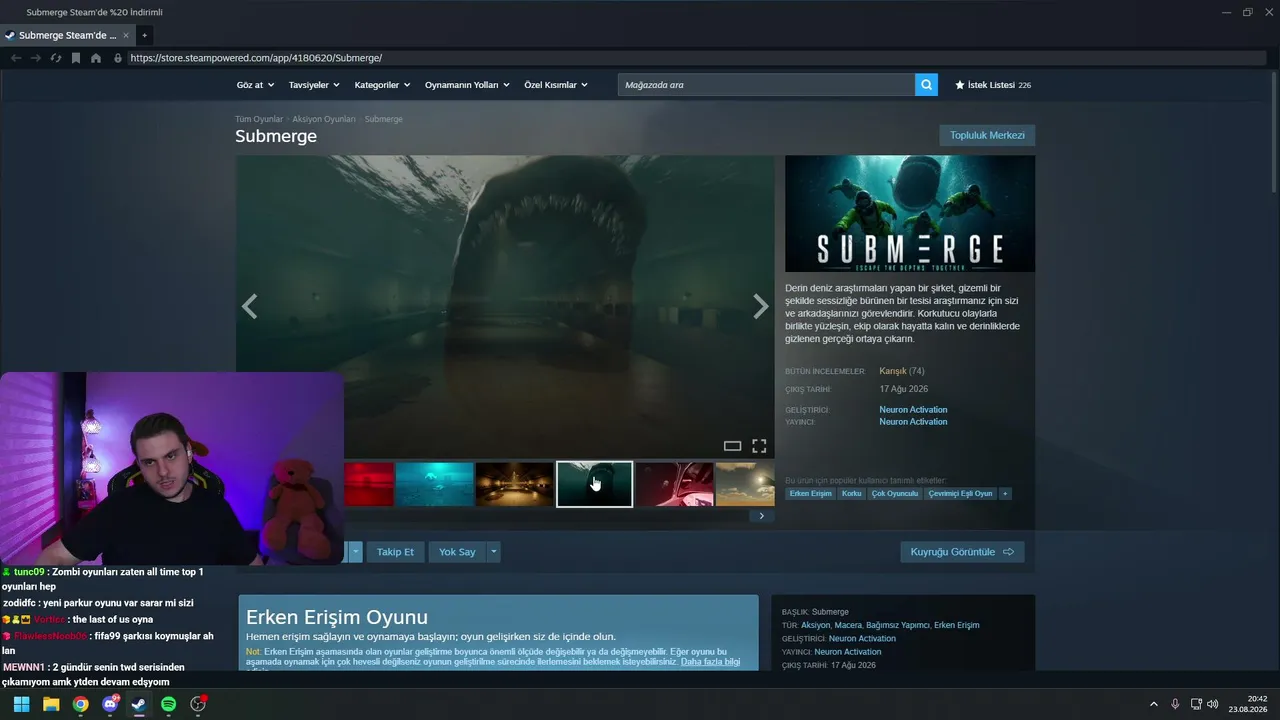Focus the Mağazada ara search field
Image resolution: width=1280 pixels, height=720 pixels.
[766, 85]
